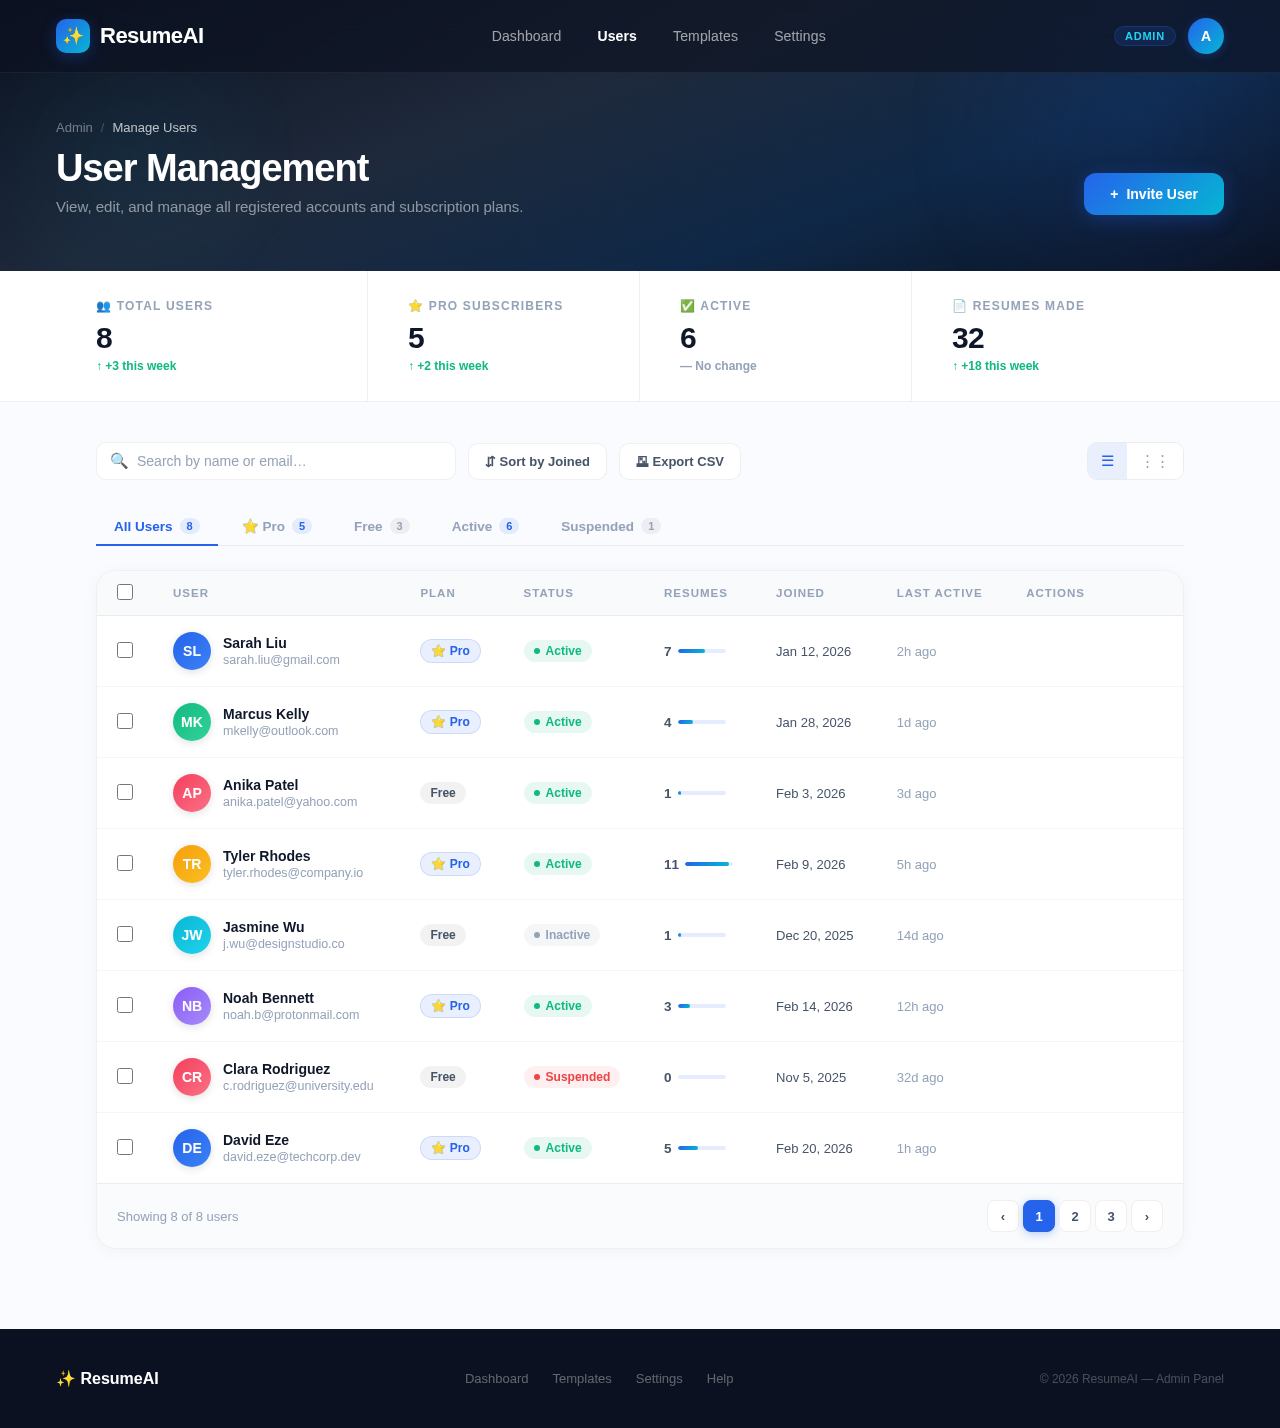Open the admin avatar profile menu
The image size is (1280, 1428).
[1206, 36]
